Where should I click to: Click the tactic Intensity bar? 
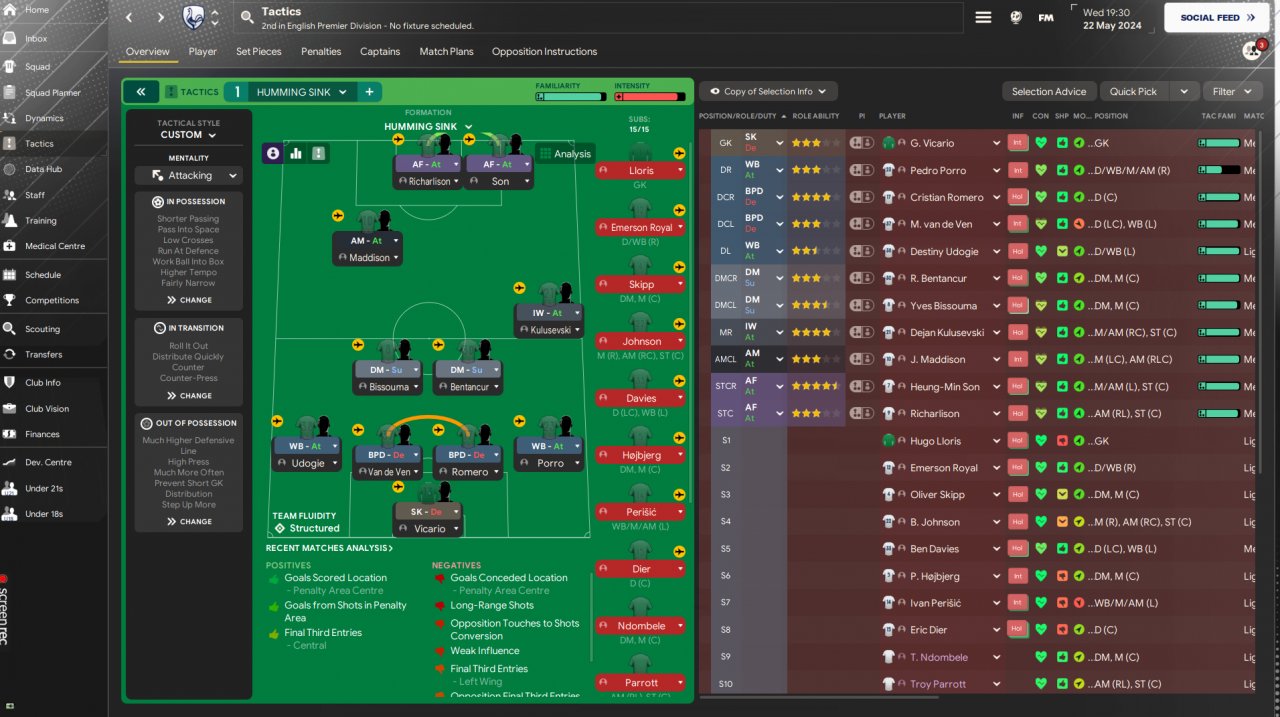point(650,97)
